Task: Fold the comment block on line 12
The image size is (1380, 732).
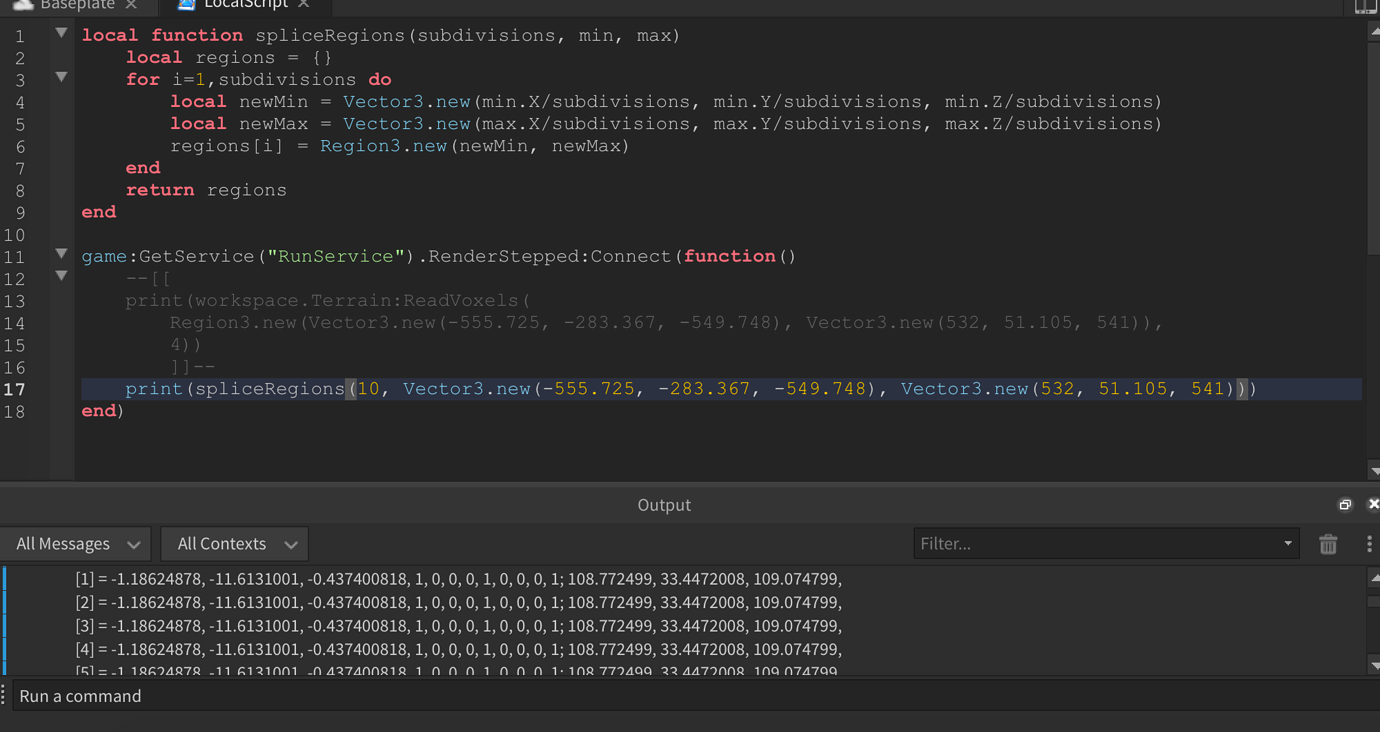Action: (61, 276)
